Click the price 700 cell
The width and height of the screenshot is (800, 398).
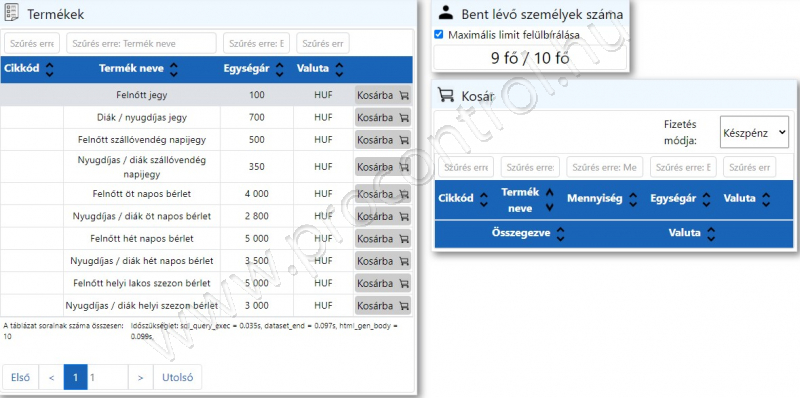pyautogui.click(x=257, y=117)
